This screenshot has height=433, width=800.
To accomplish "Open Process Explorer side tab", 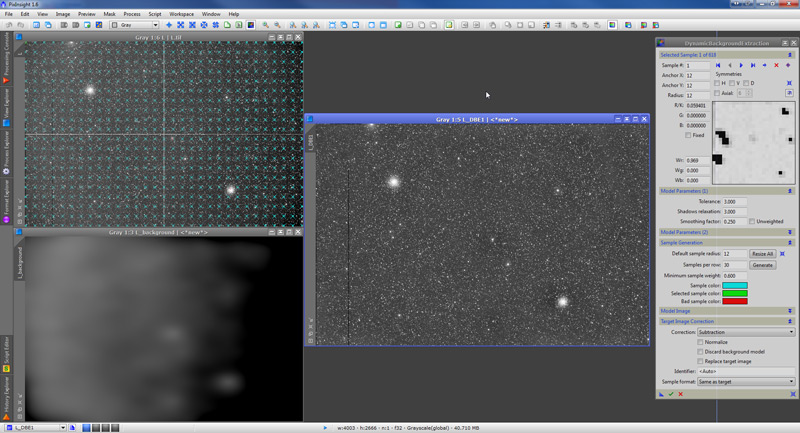I will 6,147.
